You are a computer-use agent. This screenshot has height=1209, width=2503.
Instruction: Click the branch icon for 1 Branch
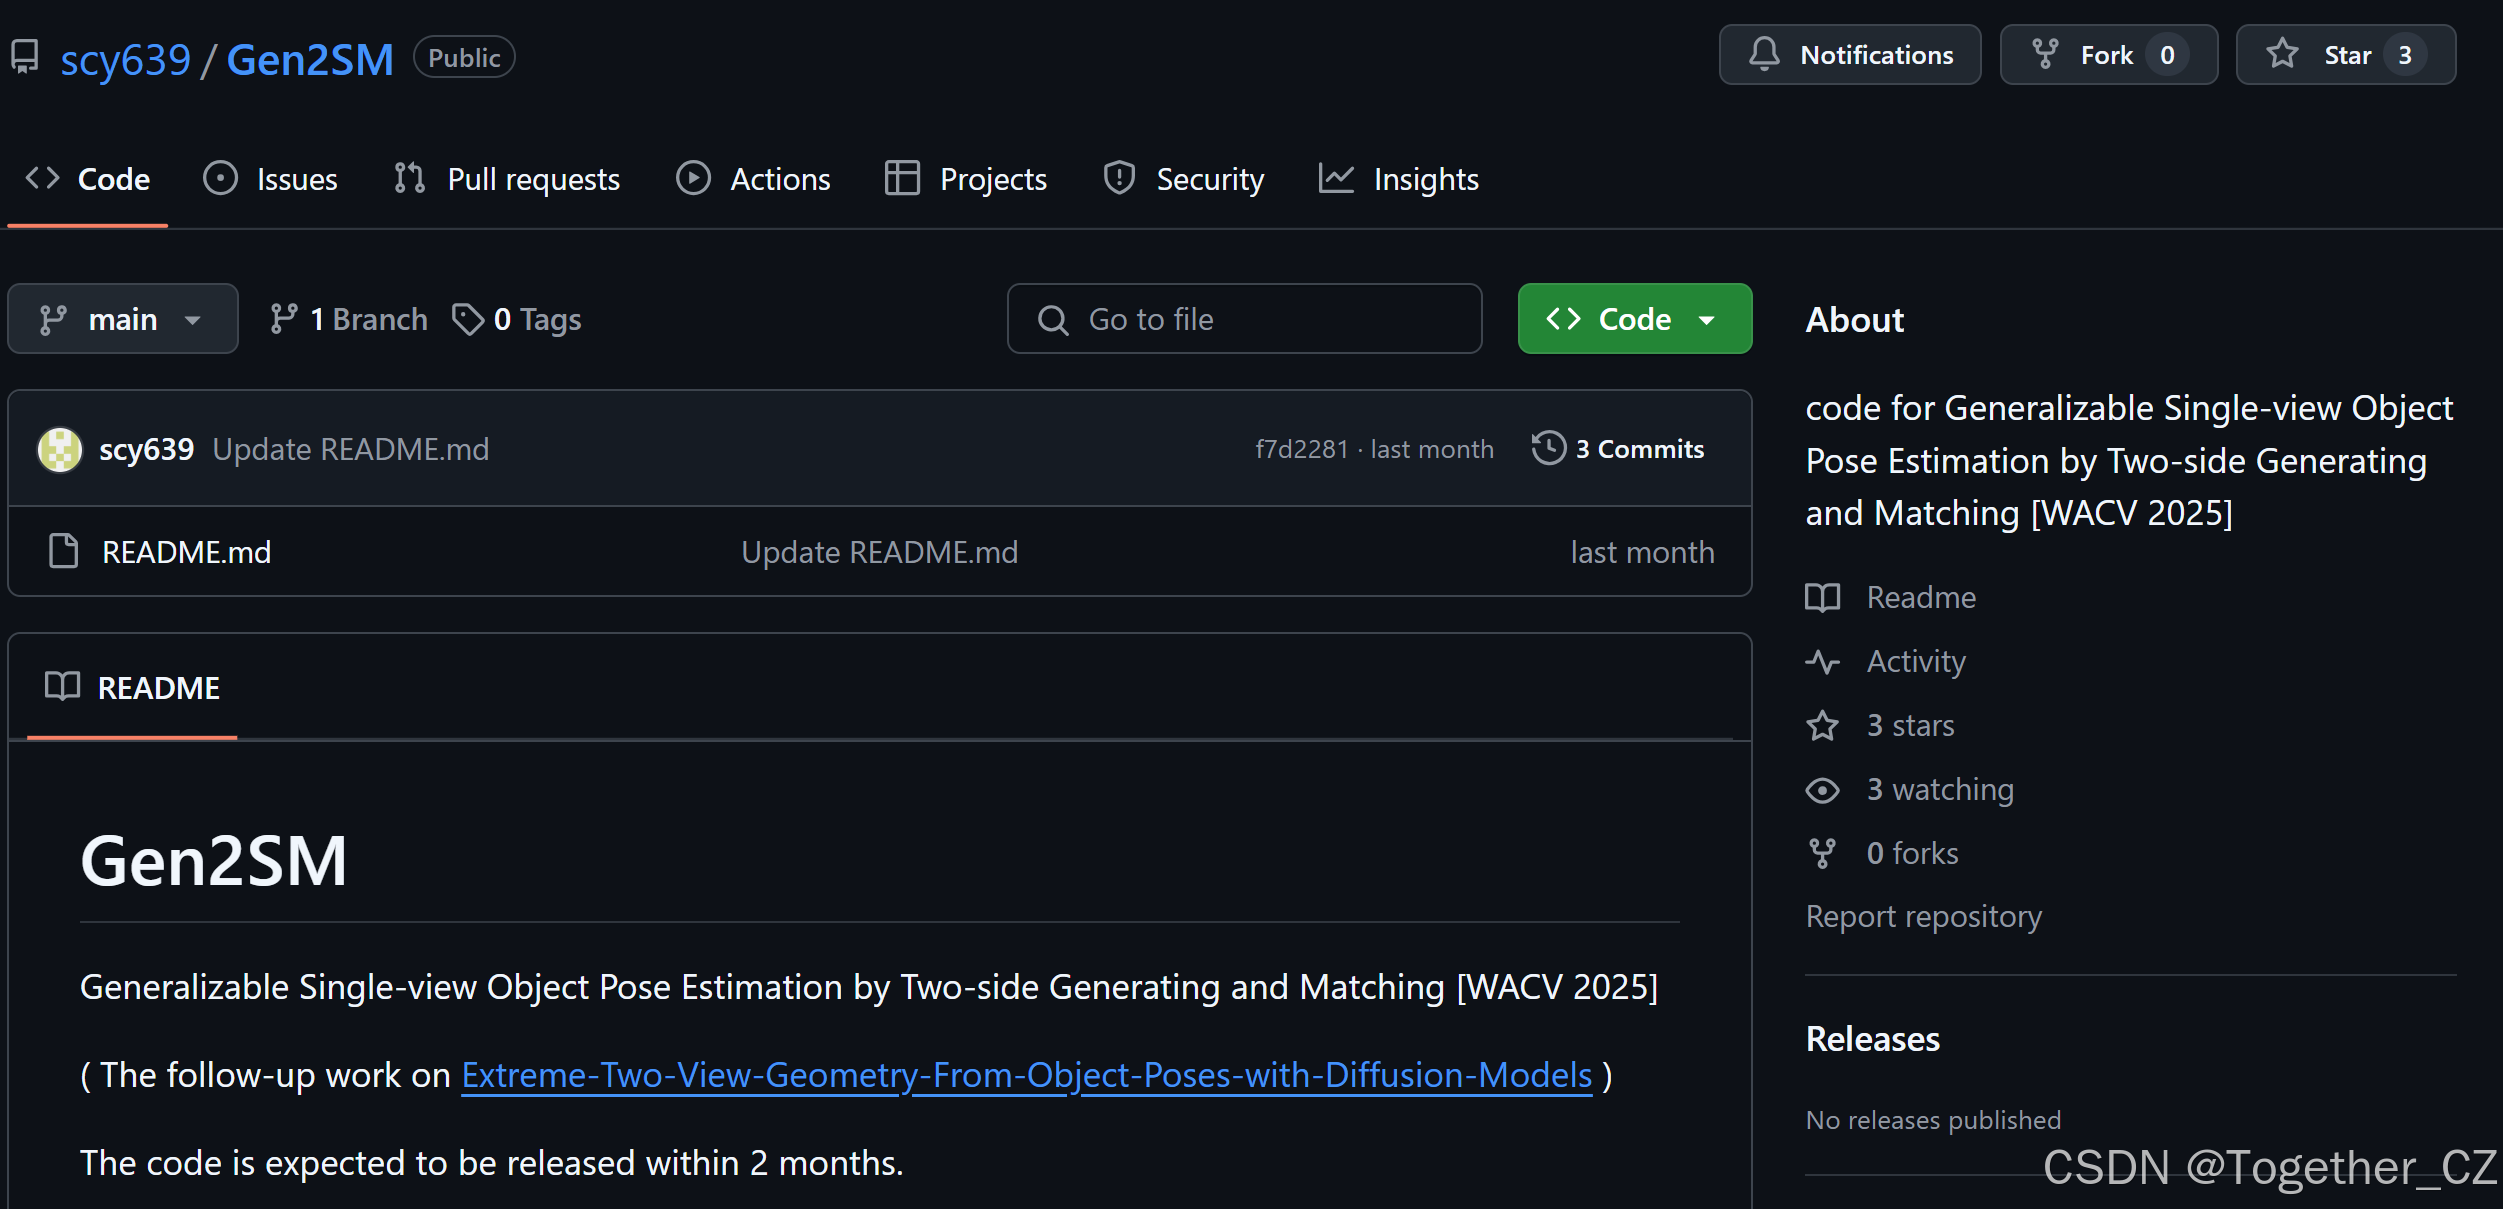[x=283, y=319]
